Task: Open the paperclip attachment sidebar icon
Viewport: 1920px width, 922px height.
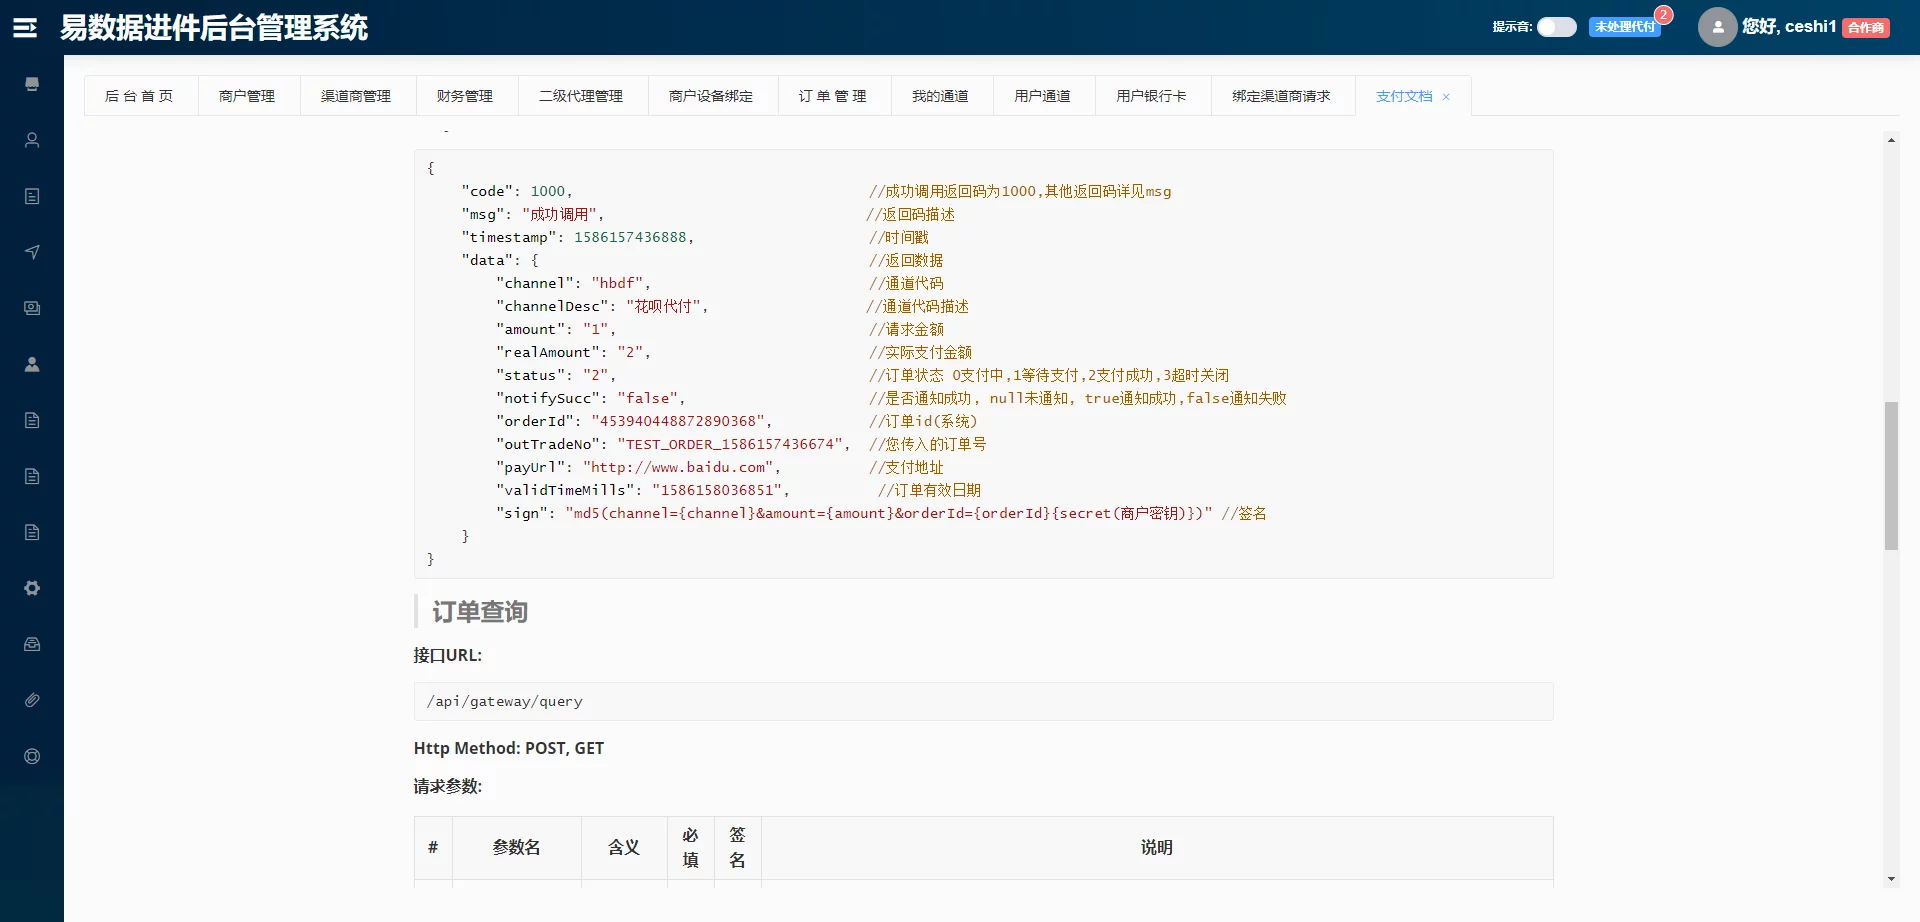Action: click(32, 700)
